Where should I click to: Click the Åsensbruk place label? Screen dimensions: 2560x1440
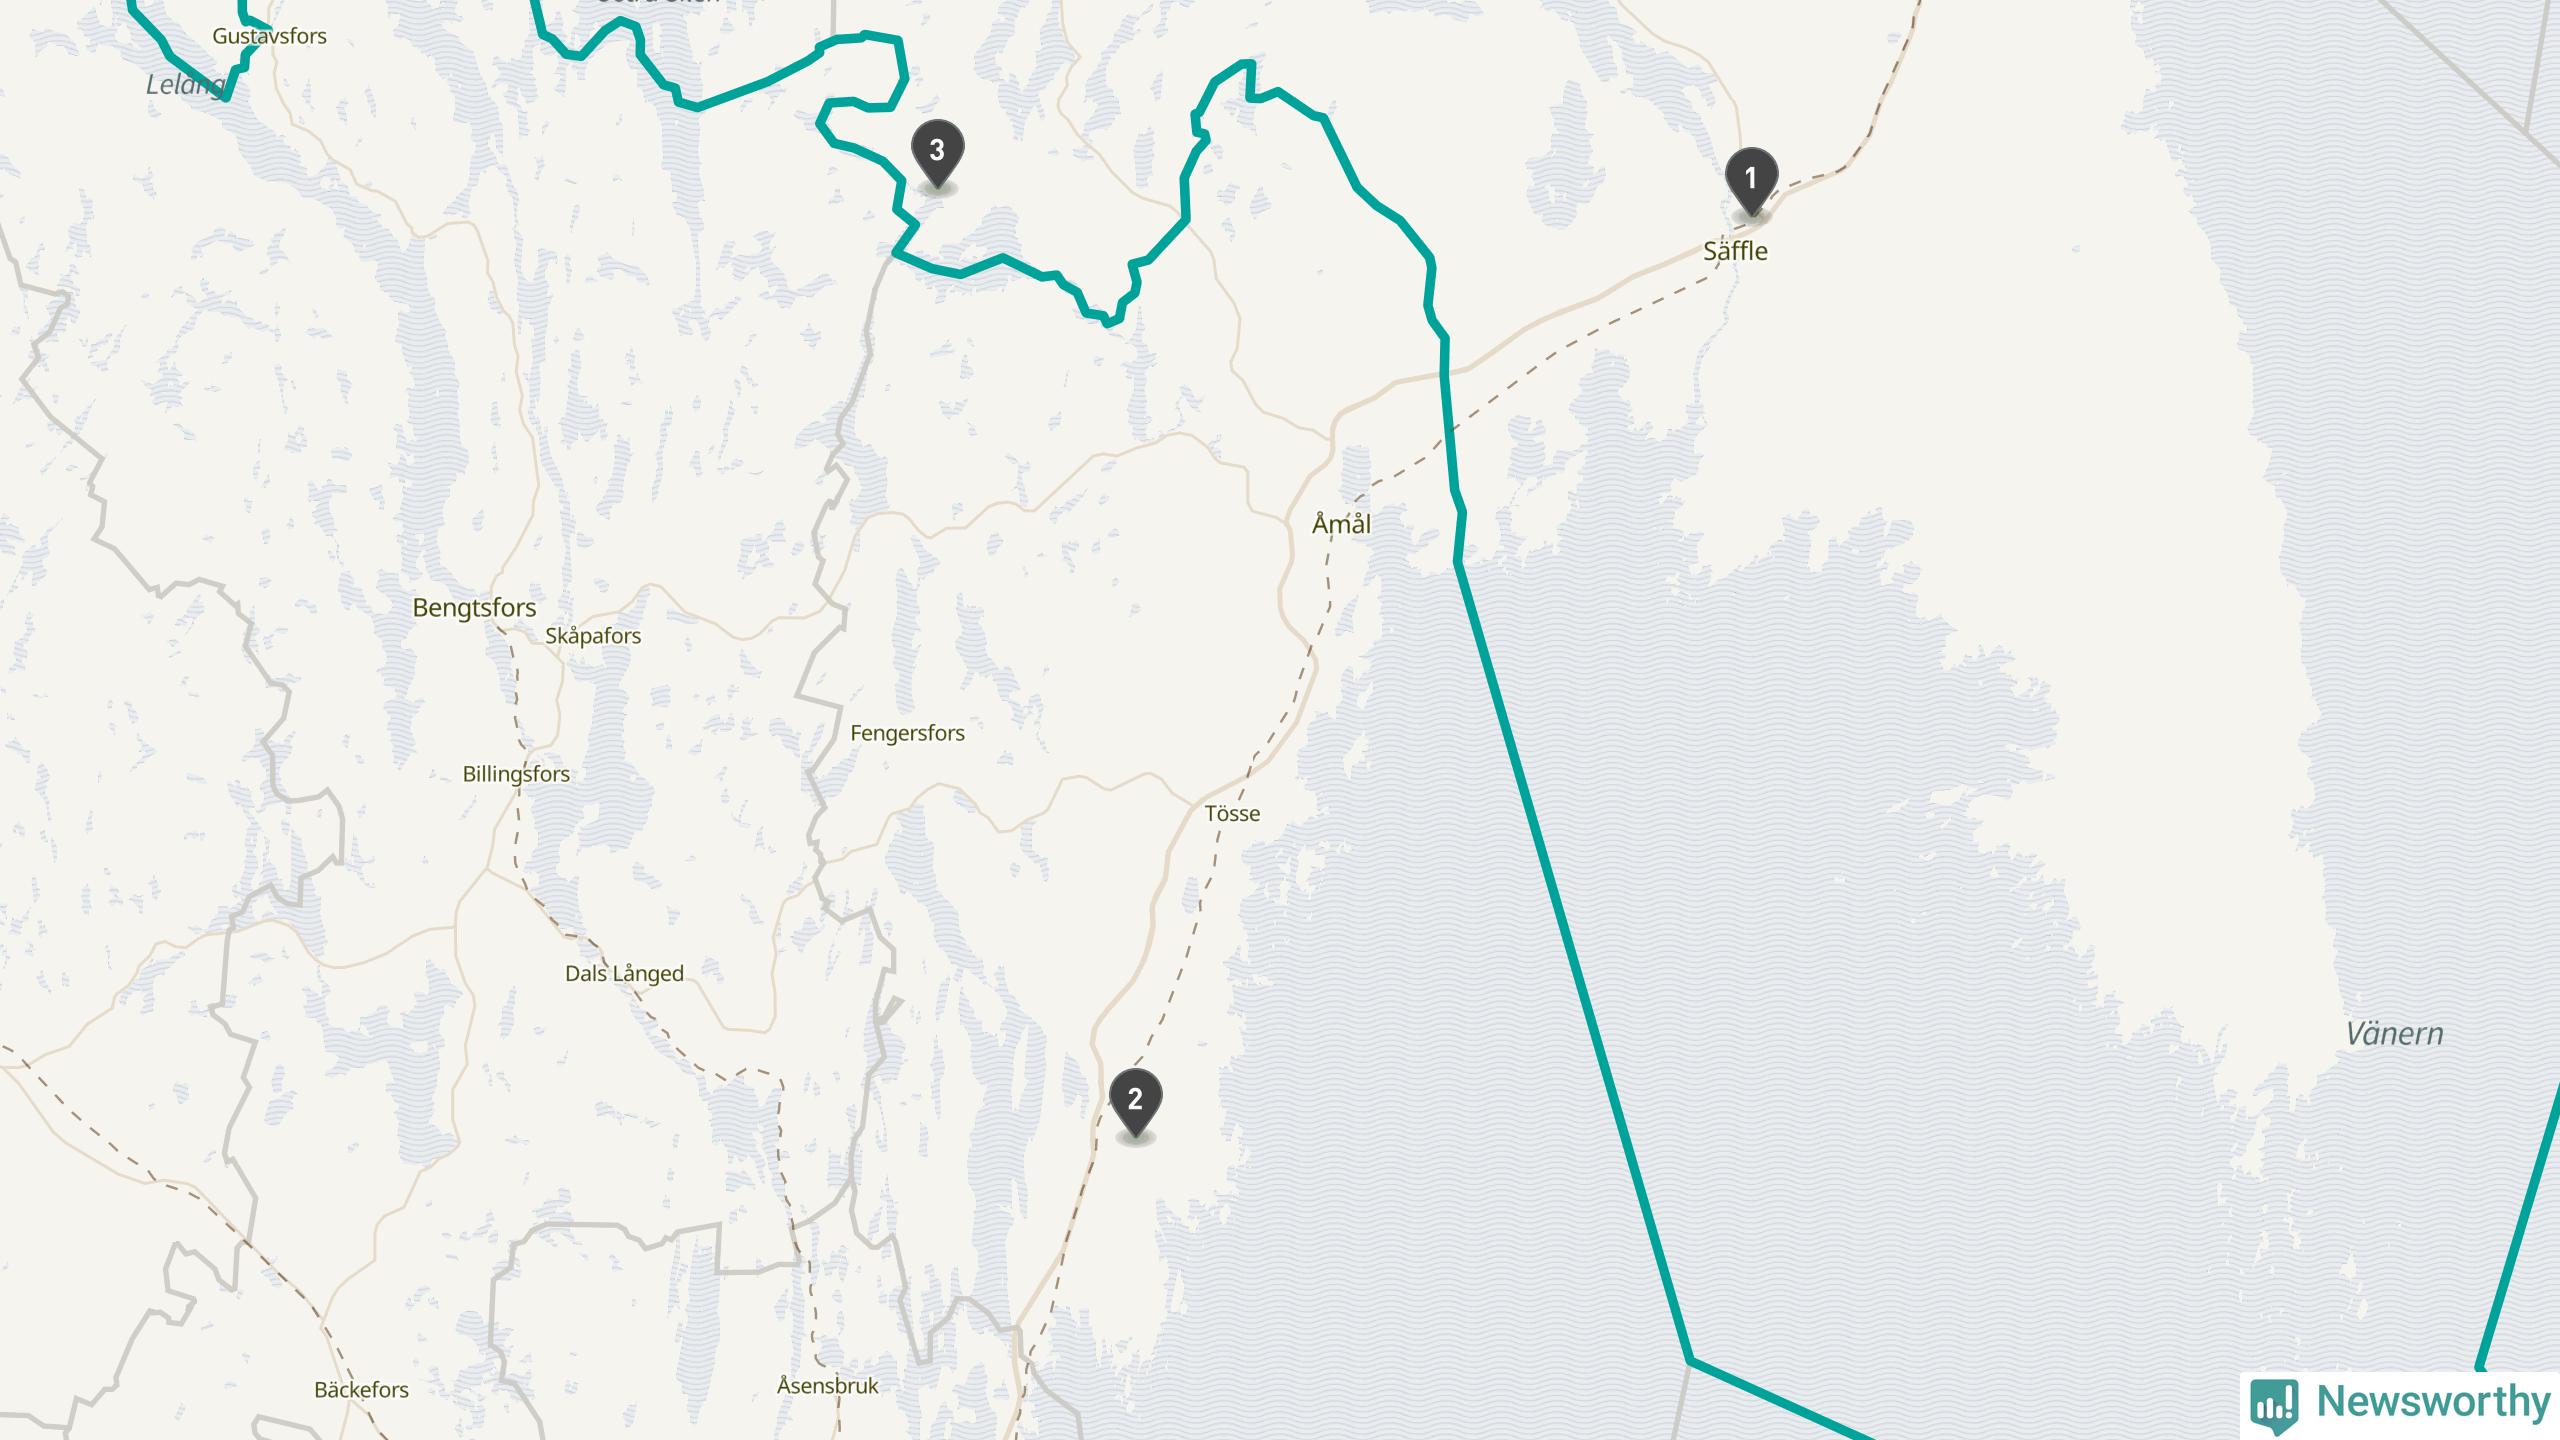tap(828, 1386)
